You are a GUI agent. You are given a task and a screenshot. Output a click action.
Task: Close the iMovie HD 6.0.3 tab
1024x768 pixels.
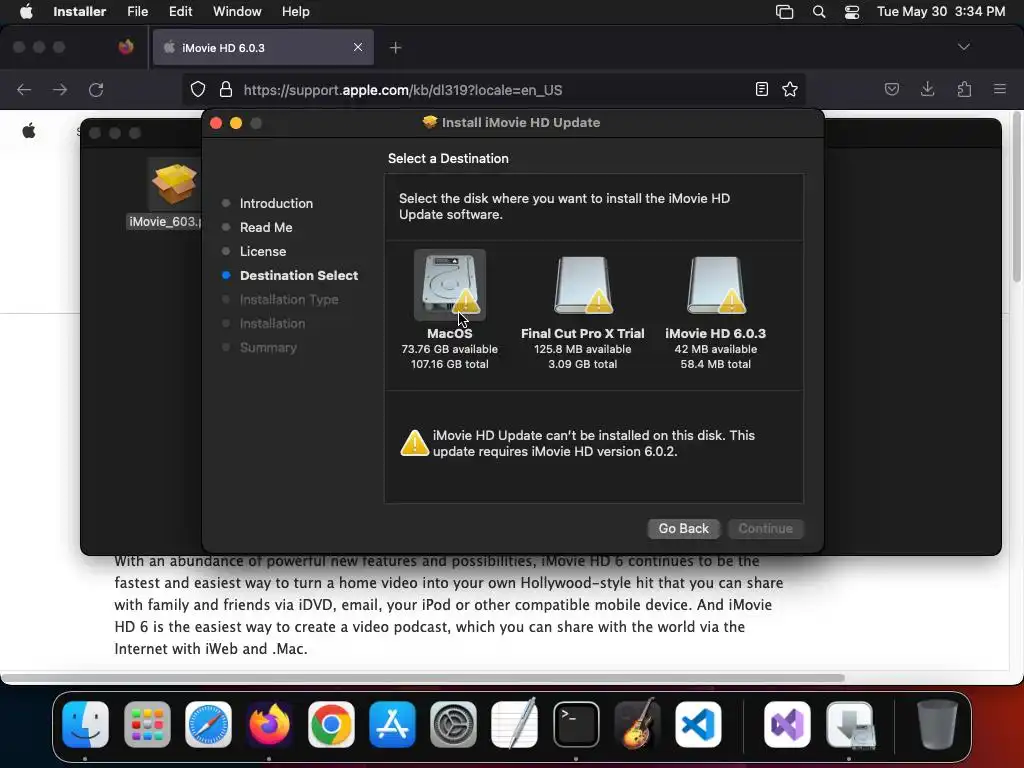pyautogui.click(x=358, y=47)
